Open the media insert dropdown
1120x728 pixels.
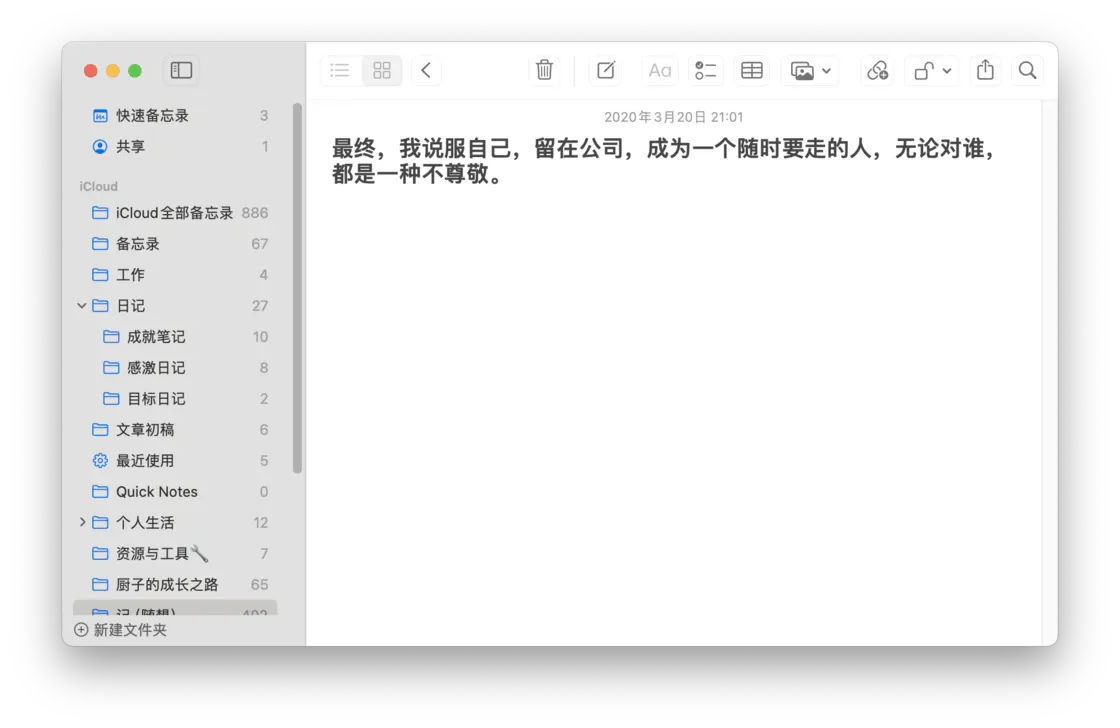point(811,70)
